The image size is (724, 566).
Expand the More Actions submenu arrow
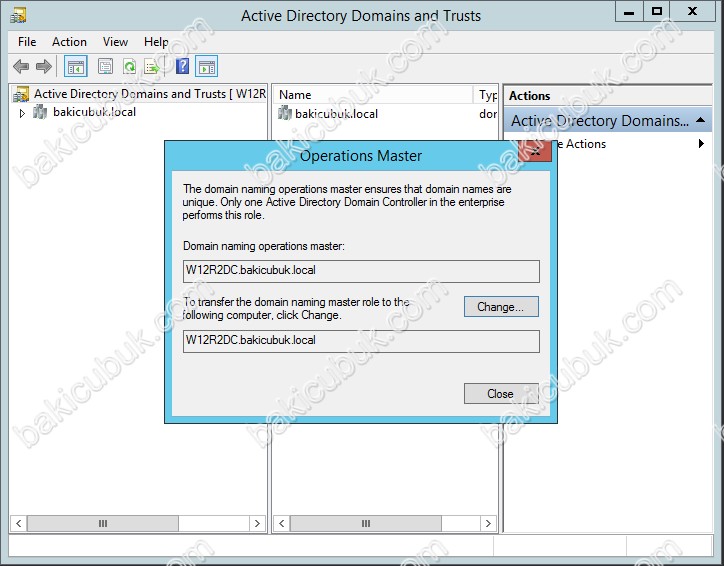tap(701, 144)
